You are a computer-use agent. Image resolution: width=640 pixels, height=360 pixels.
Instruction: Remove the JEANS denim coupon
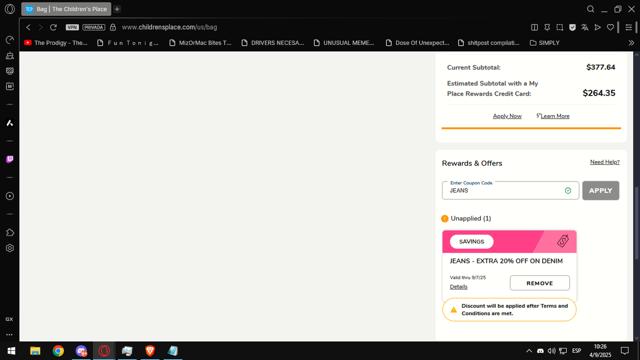(x=540, y=283)
